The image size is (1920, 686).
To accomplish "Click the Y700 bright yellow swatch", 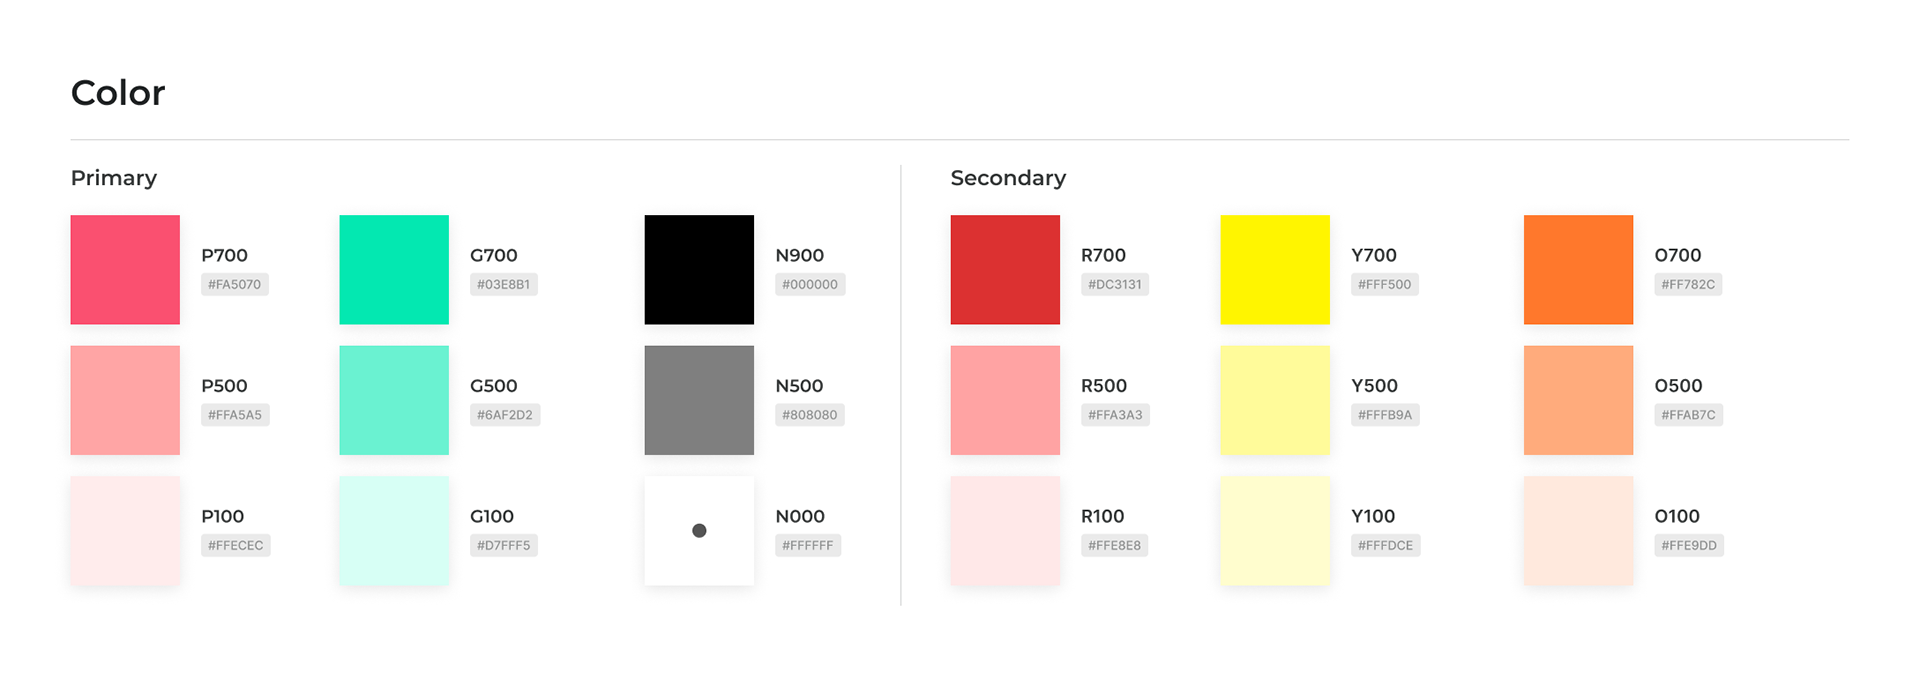I will click(x=1275, y=270).
